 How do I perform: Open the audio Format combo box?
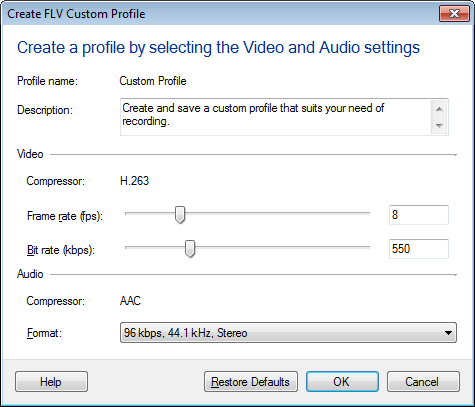pos(288,333)
